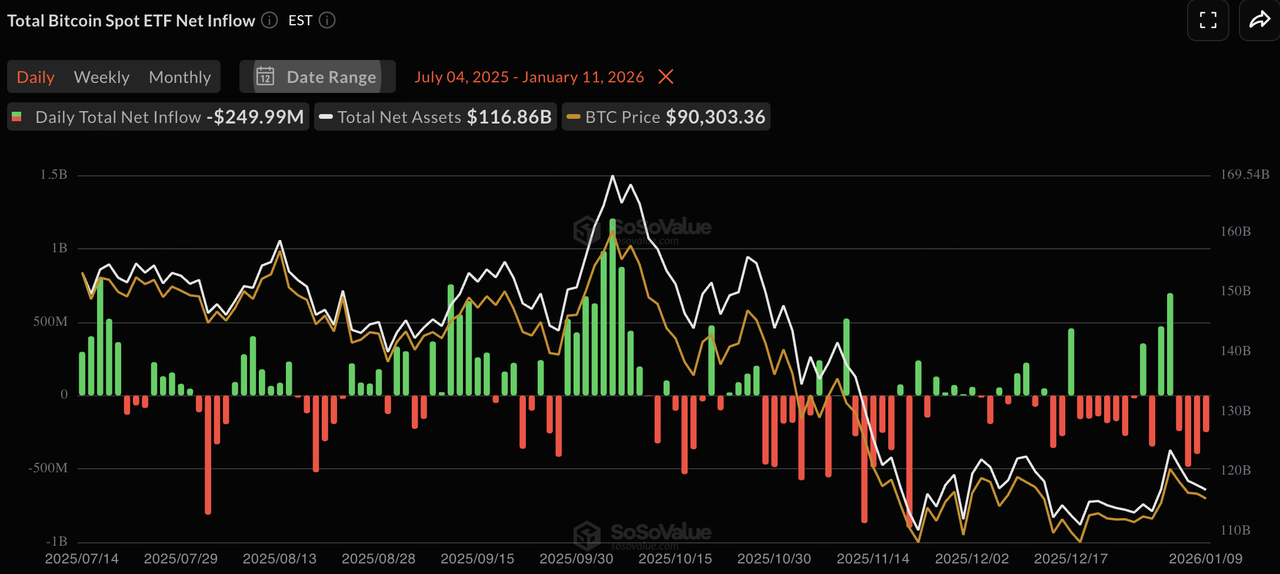The width and height of the screenshot is (1280, 574).
Task: Click the info icon next to EST
Action: [327, 20]
